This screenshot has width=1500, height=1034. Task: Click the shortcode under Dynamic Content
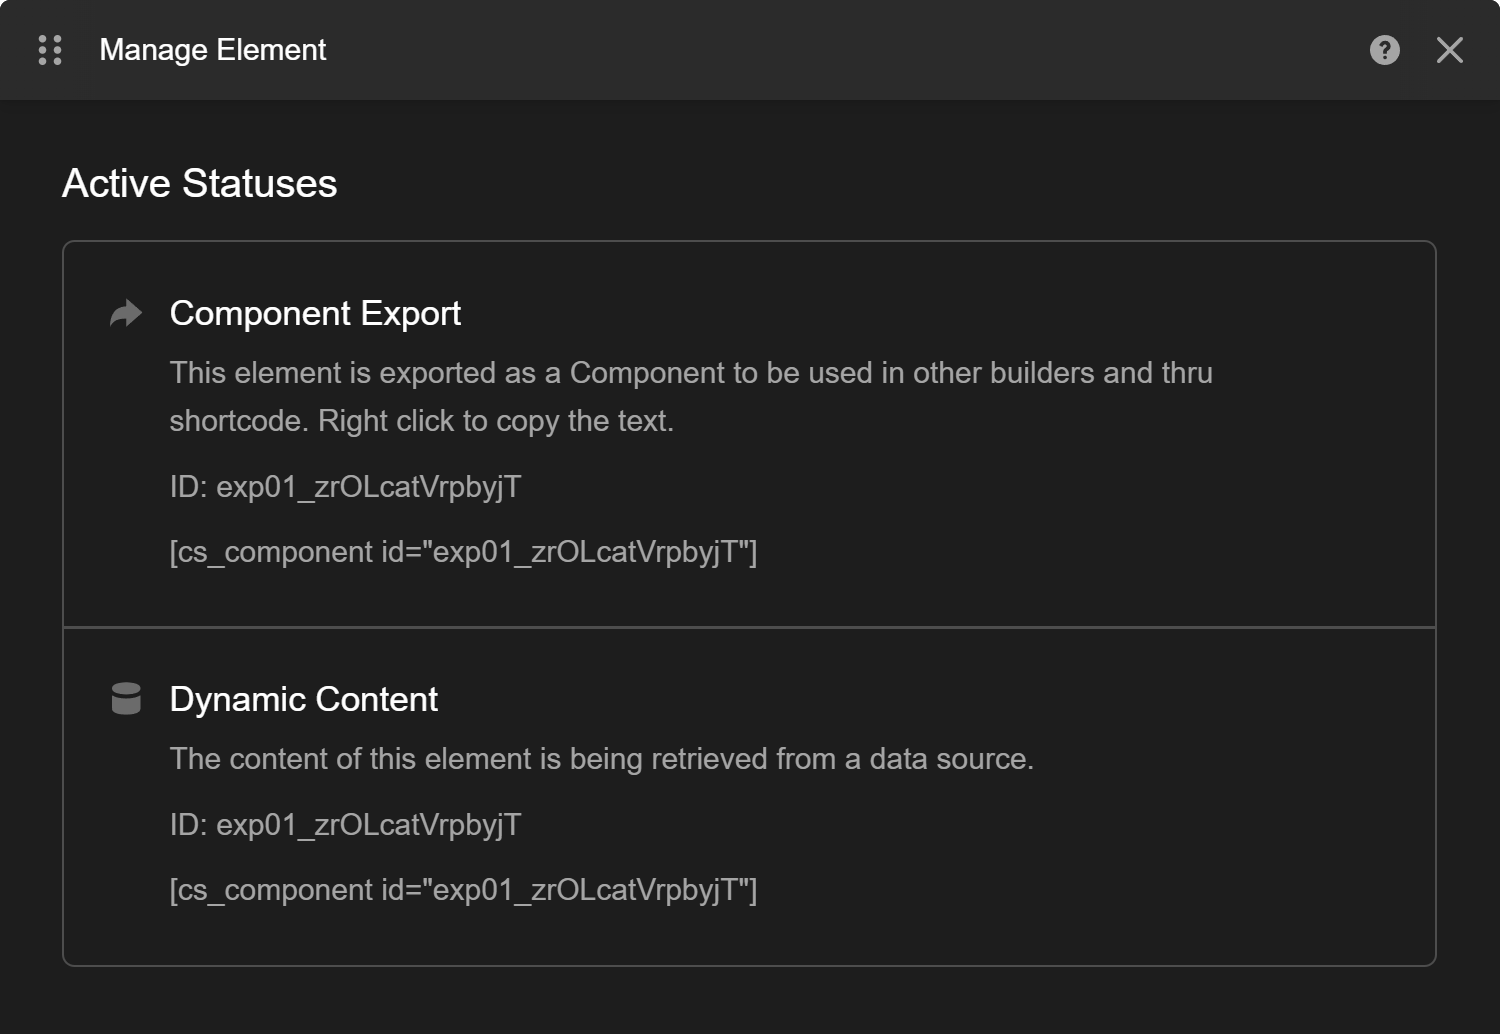point(465,889)
